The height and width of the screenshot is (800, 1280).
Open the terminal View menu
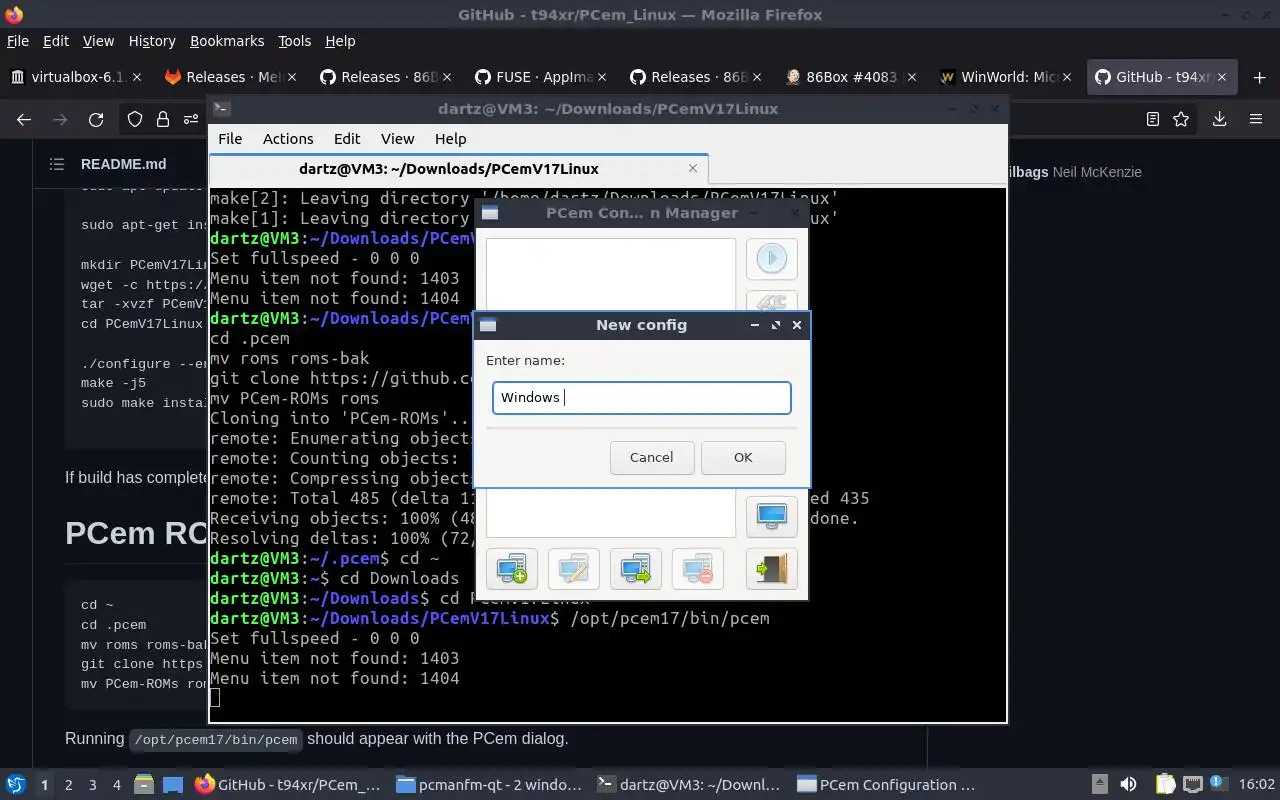397,139
